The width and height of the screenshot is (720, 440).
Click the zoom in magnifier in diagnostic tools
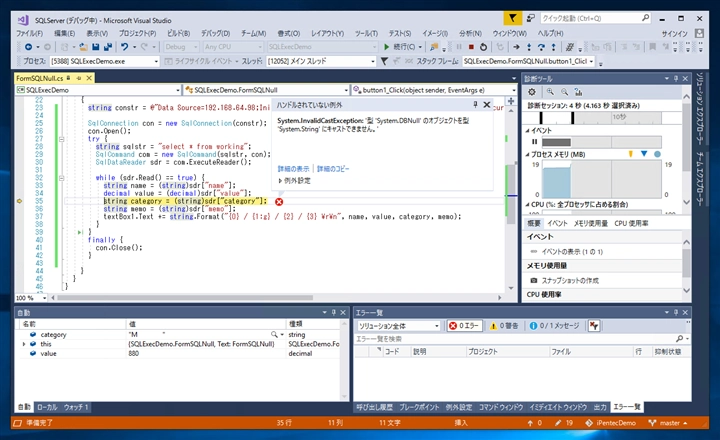[550, 92]
